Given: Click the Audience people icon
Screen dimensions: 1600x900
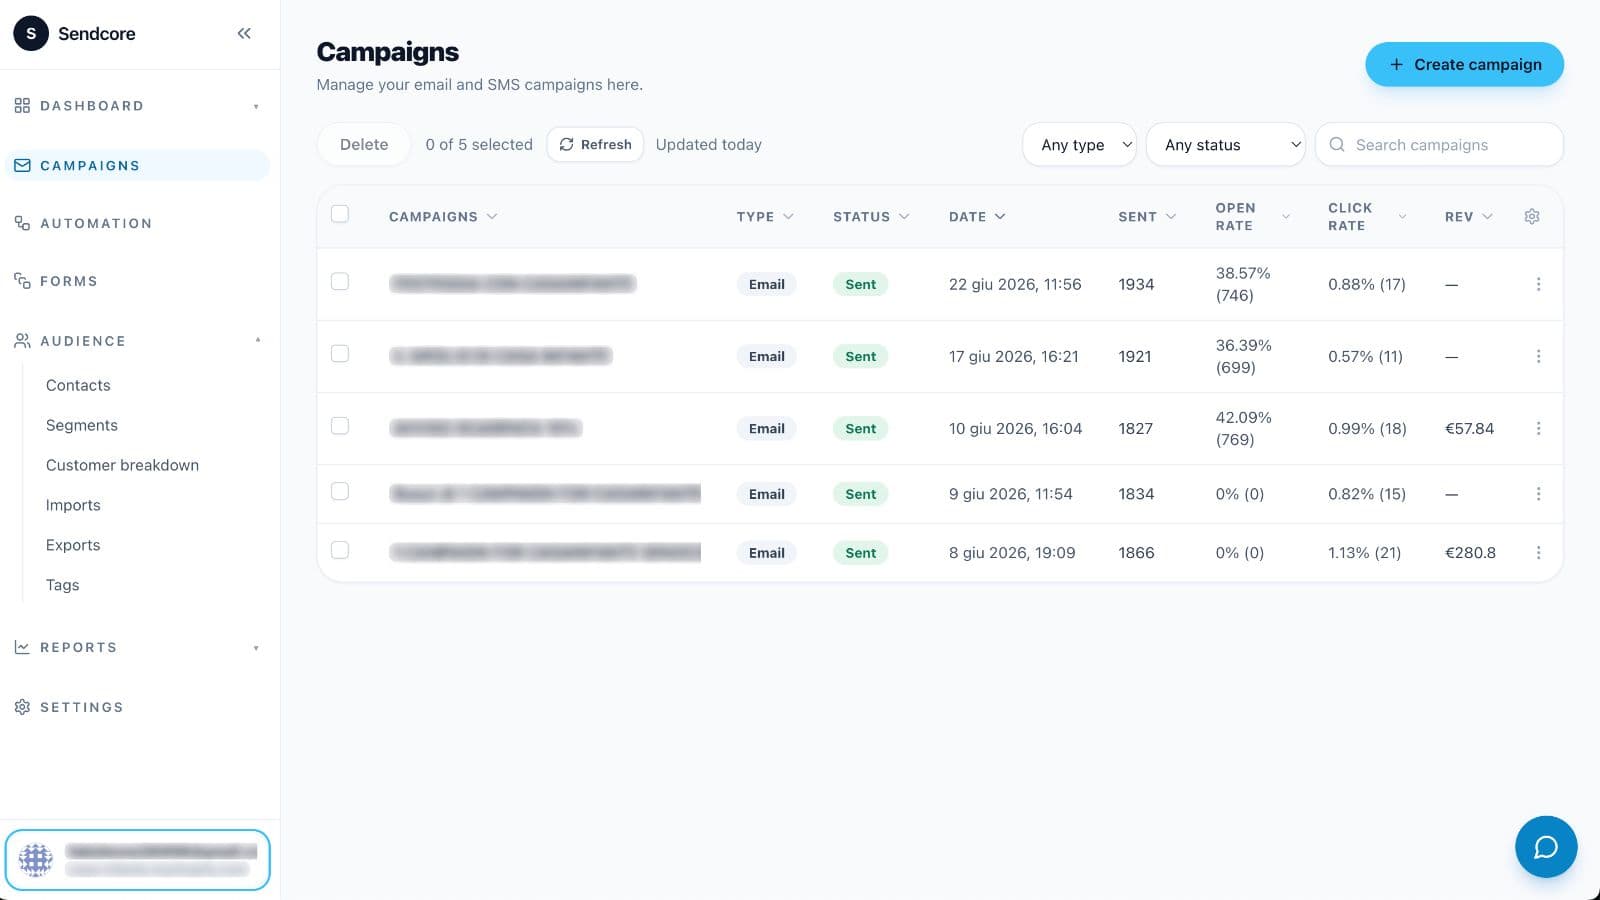Looking at the screenshot, I should tap(22, 341).
